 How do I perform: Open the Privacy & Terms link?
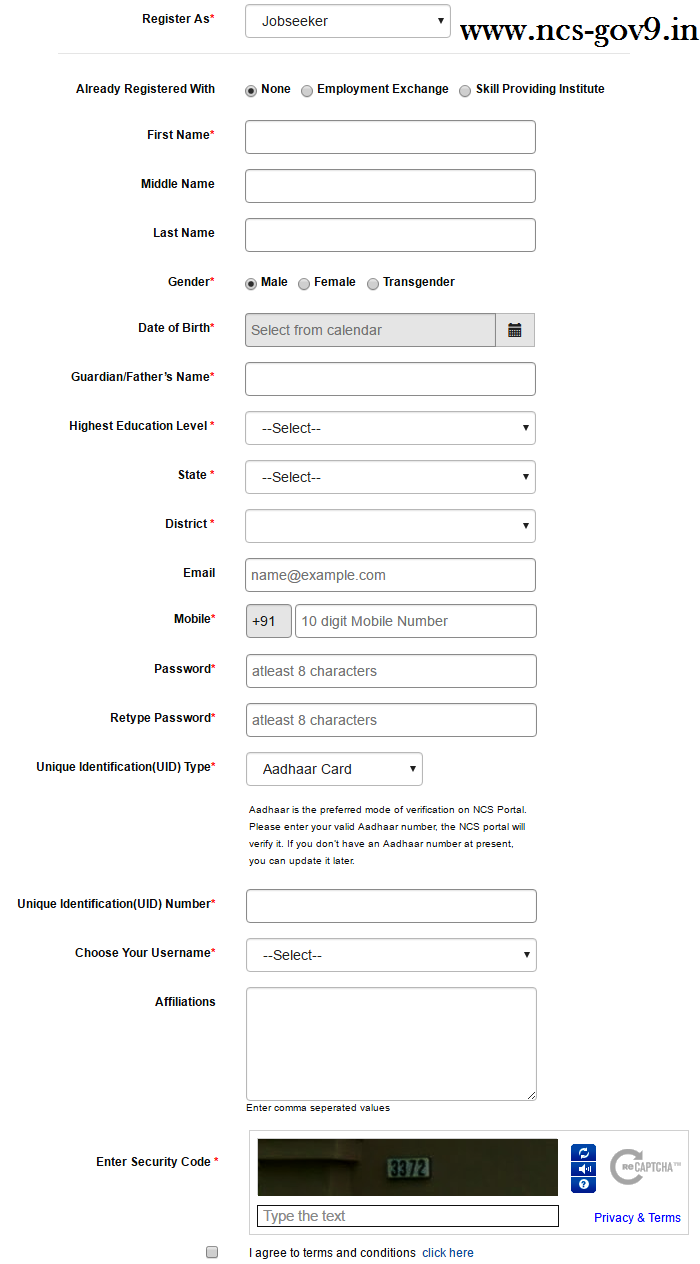pos(637,1217)
